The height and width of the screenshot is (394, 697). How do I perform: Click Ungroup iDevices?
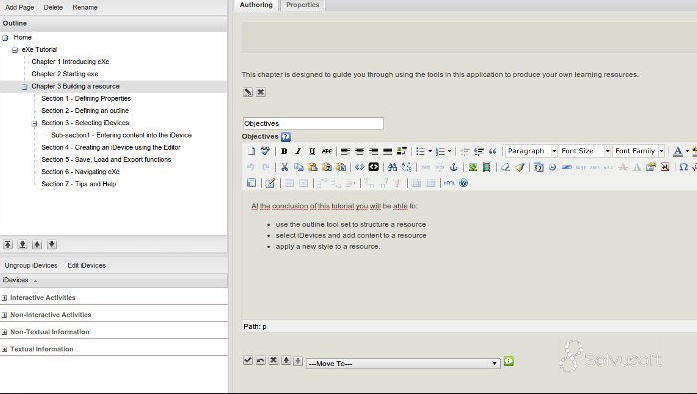tap(31, 265)
